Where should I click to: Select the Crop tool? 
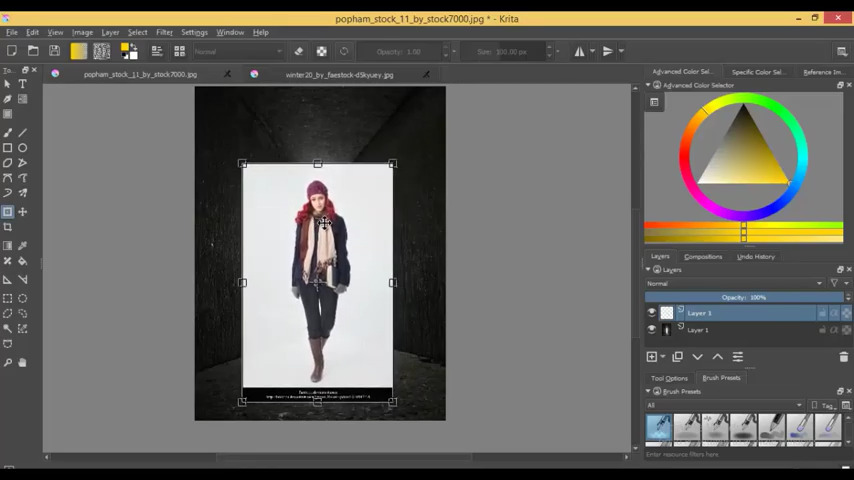(8, 227)
